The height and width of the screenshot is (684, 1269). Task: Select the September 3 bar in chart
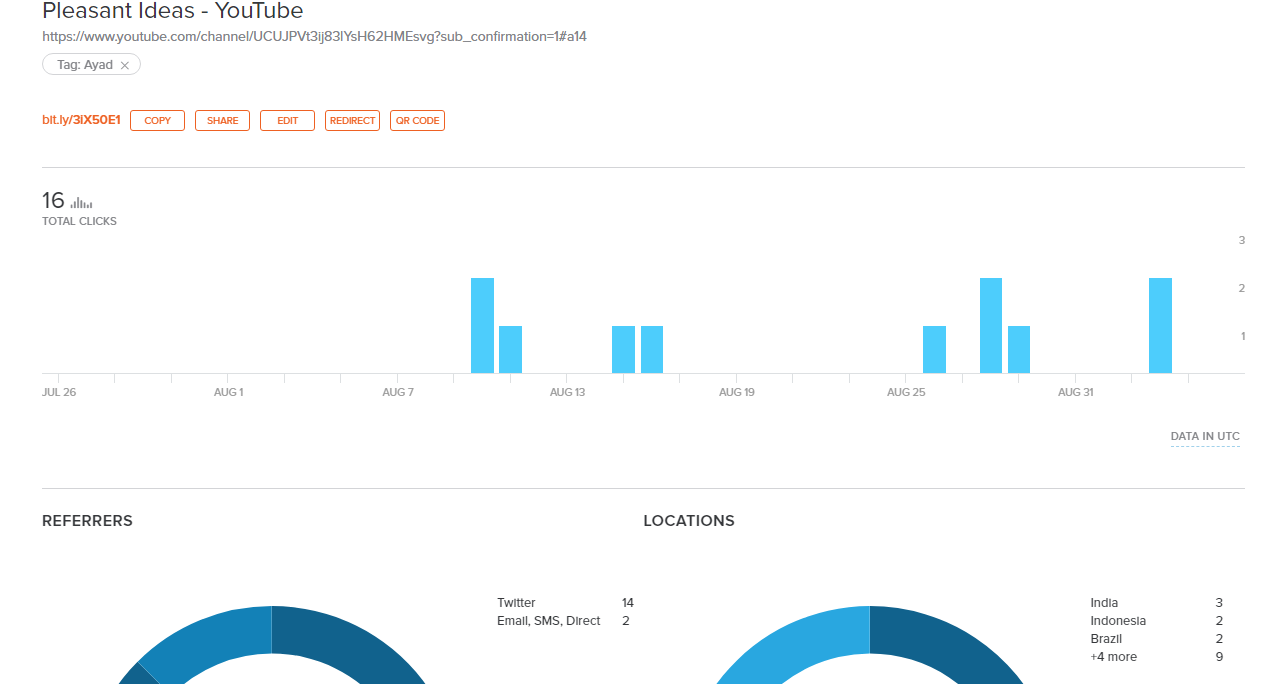point(1160,326)
